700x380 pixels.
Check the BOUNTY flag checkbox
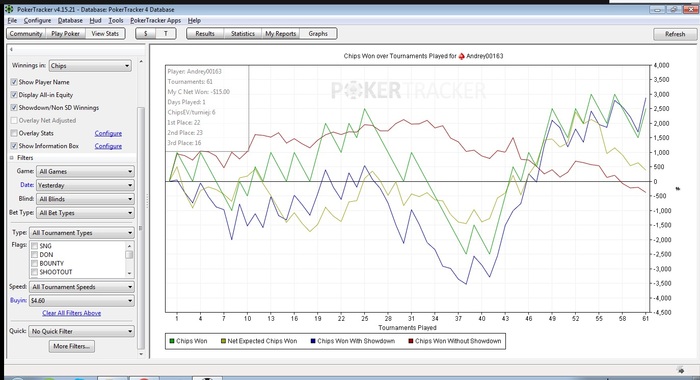pyautogui.click(x=34, y=263)
